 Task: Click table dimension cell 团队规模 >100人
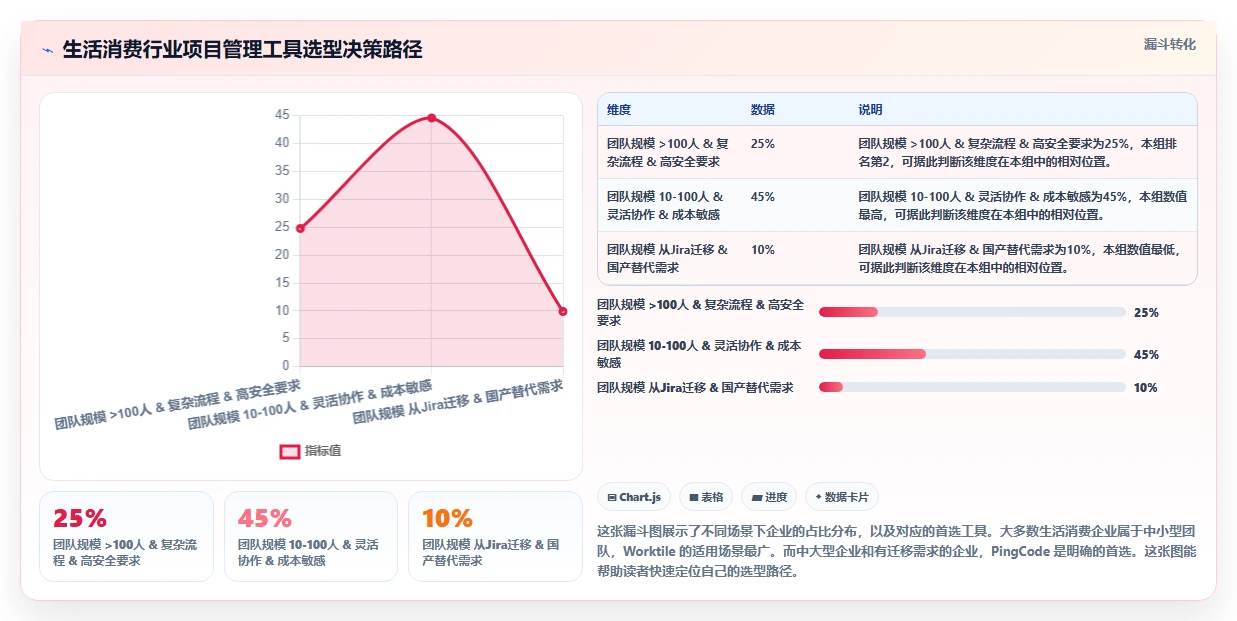point(668,152)
